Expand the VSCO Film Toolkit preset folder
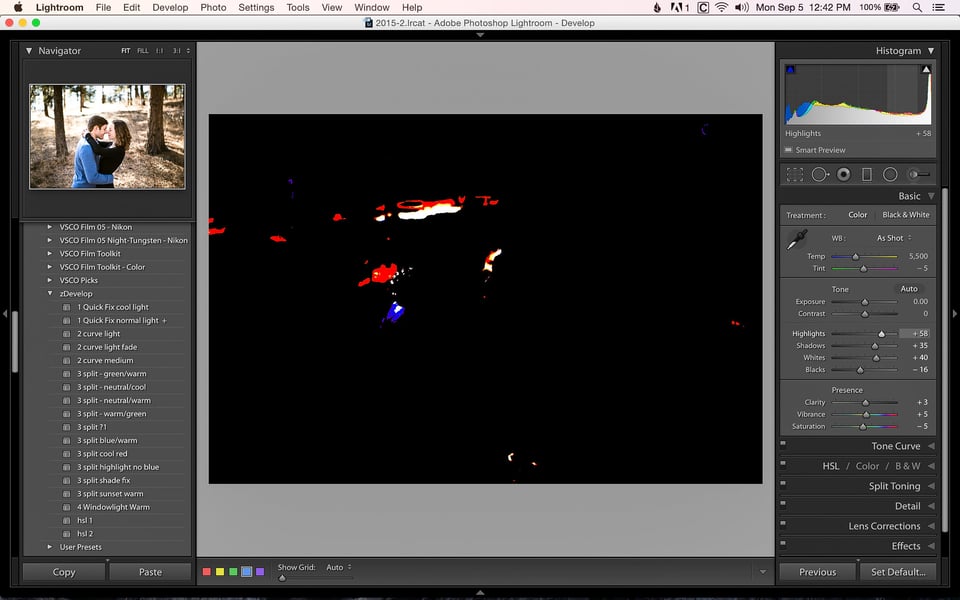Screen dimensions: 960x600 pyautogui.click(x=50, y=253)
